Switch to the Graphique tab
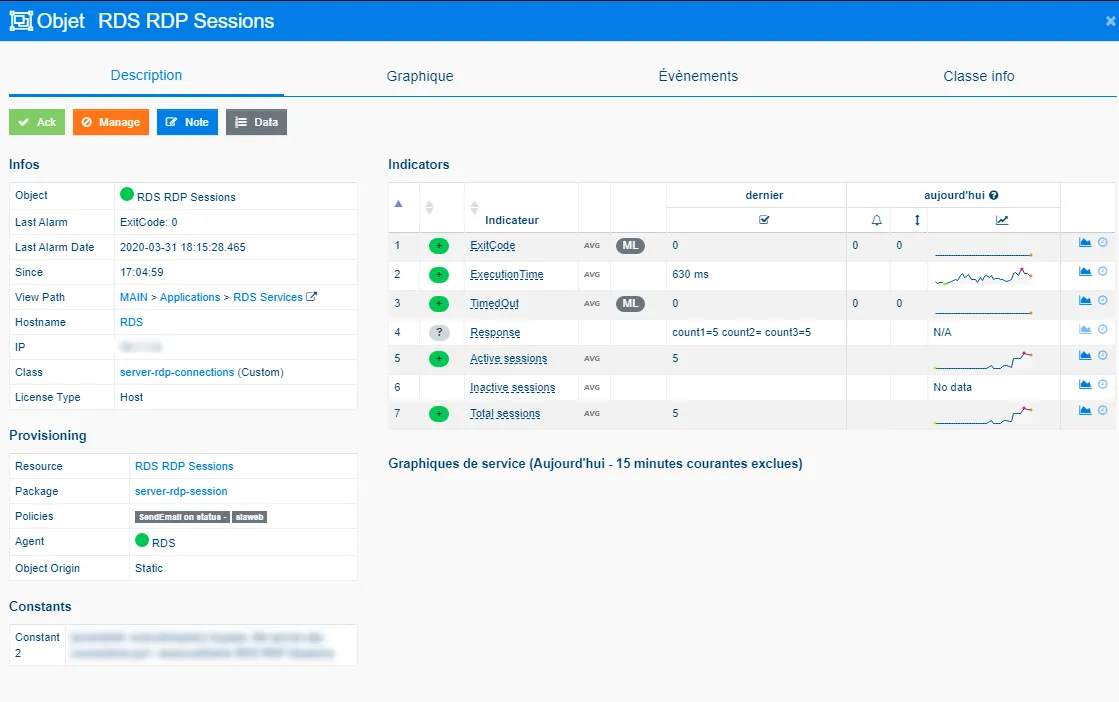Viewport: 1119px width, 702px height. [x=422, y=75]
